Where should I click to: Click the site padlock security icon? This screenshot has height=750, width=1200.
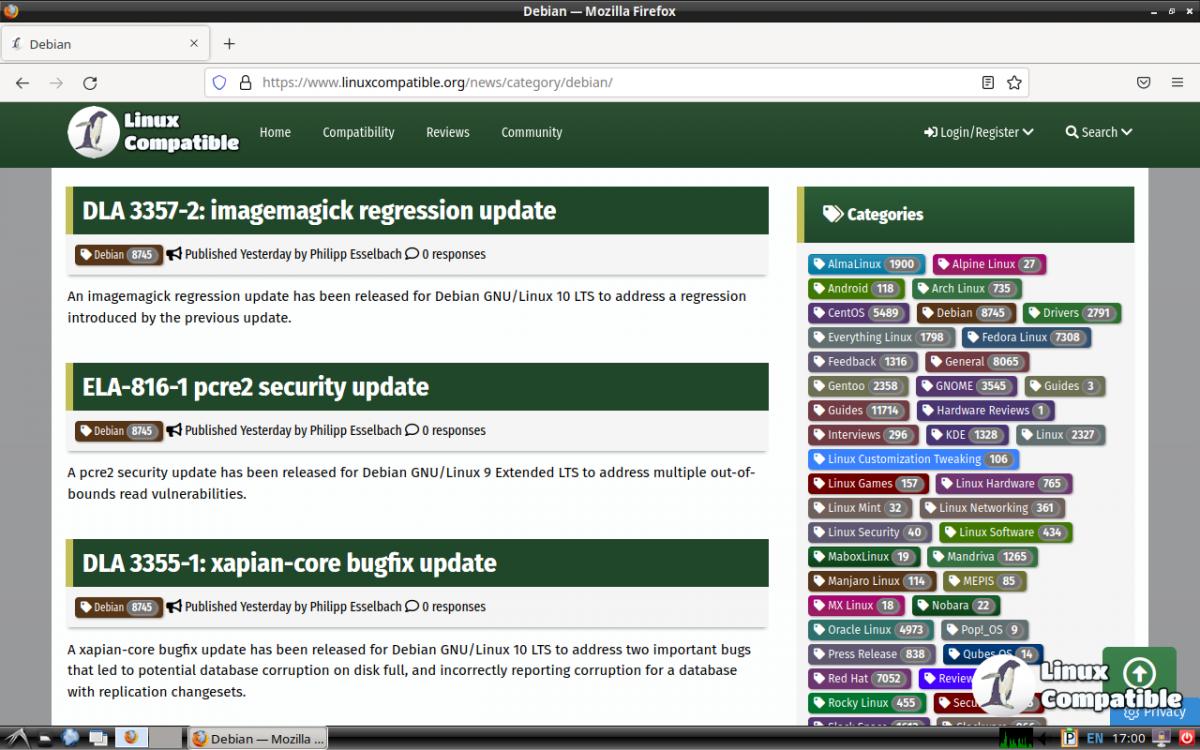tap(244, 83)
